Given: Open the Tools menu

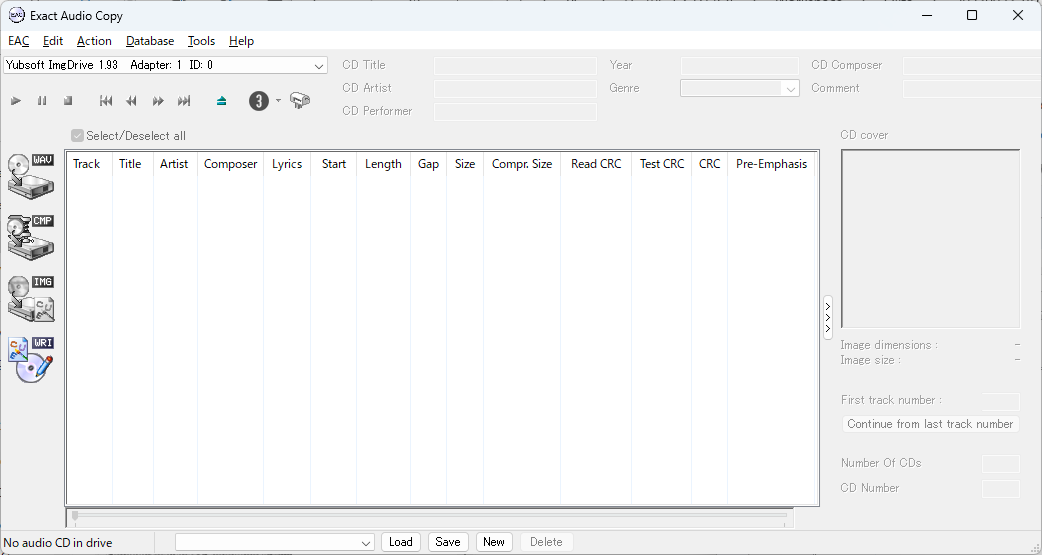Looking at the screenshot, I should click(201, 41).
